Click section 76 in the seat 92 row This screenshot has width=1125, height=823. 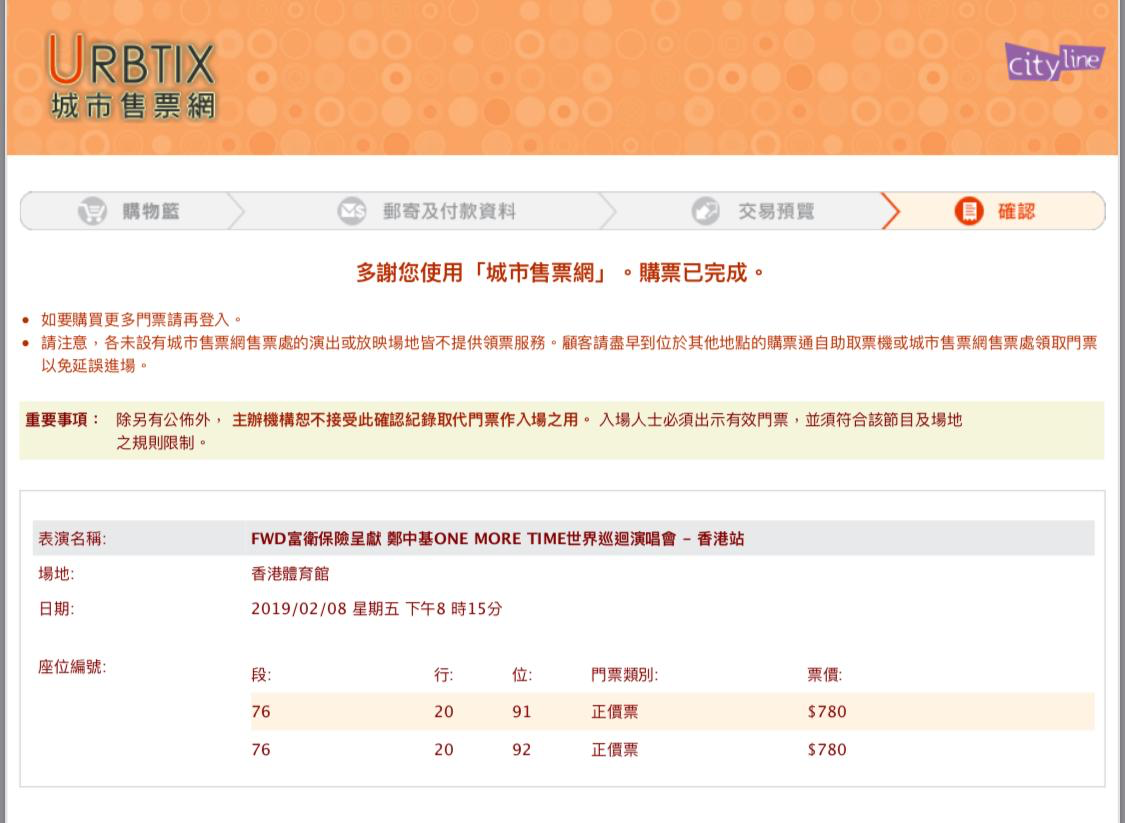[x=261, y=750]
